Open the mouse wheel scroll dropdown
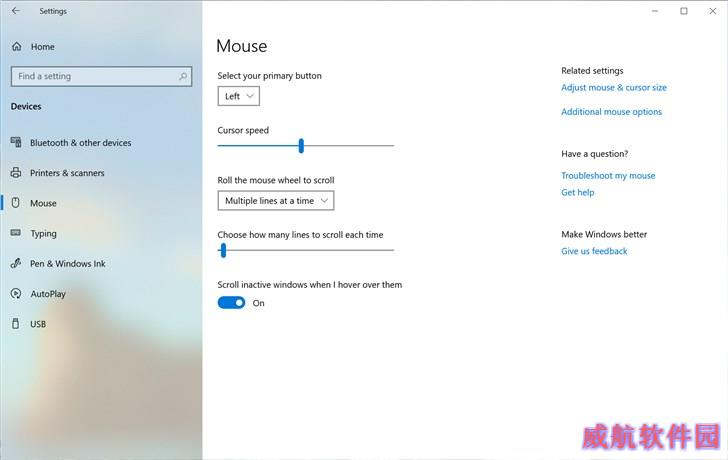728x460 pixels. (x=276, y=201)
